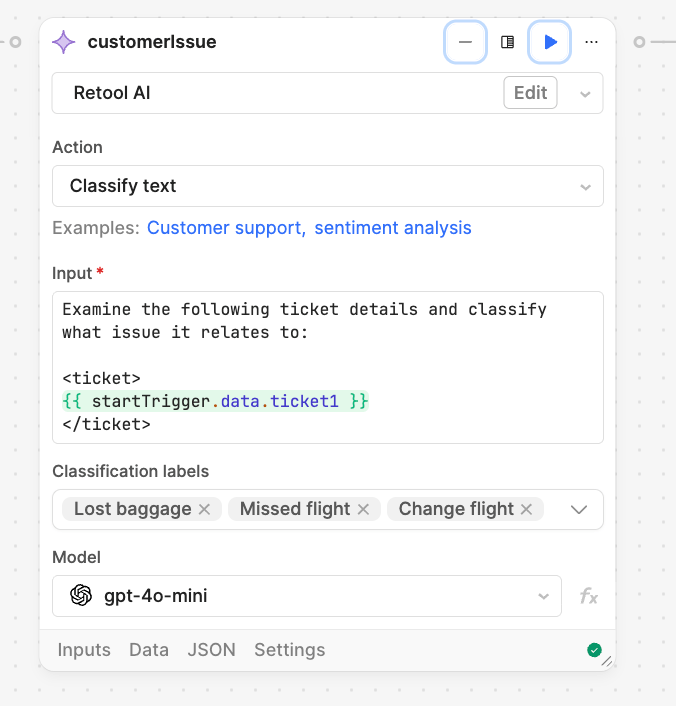Collapse the customerIssue block with minus button
Image resolution: width=676 pixels, height=706 pixels.
click(x=465, y=42)
